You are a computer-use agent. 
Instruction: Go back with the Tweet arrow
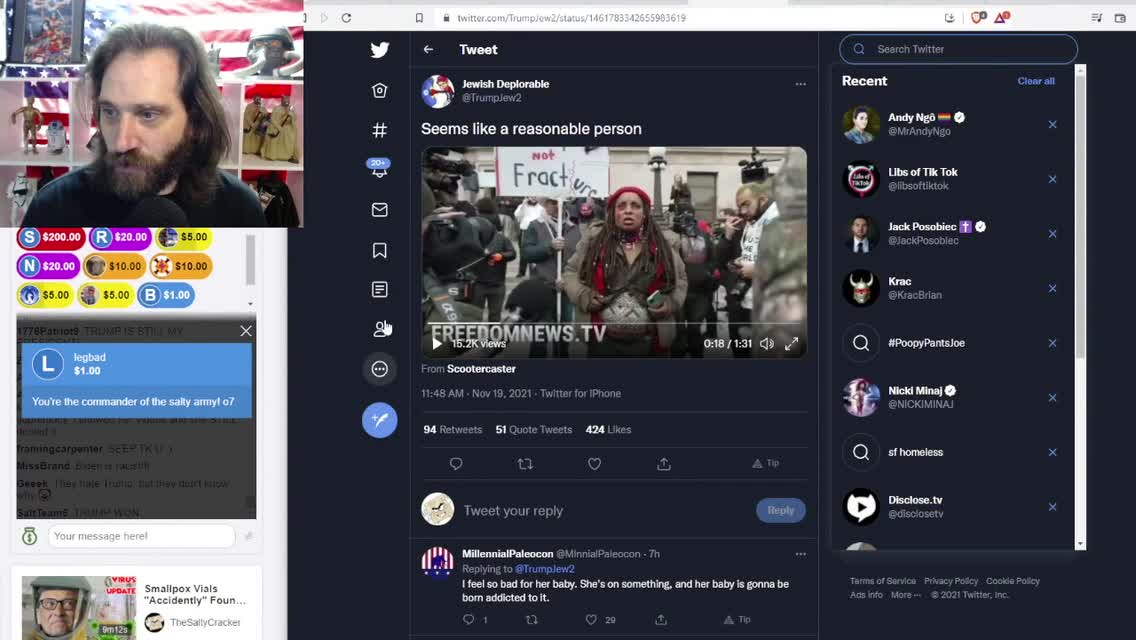[x=428, y=49]
